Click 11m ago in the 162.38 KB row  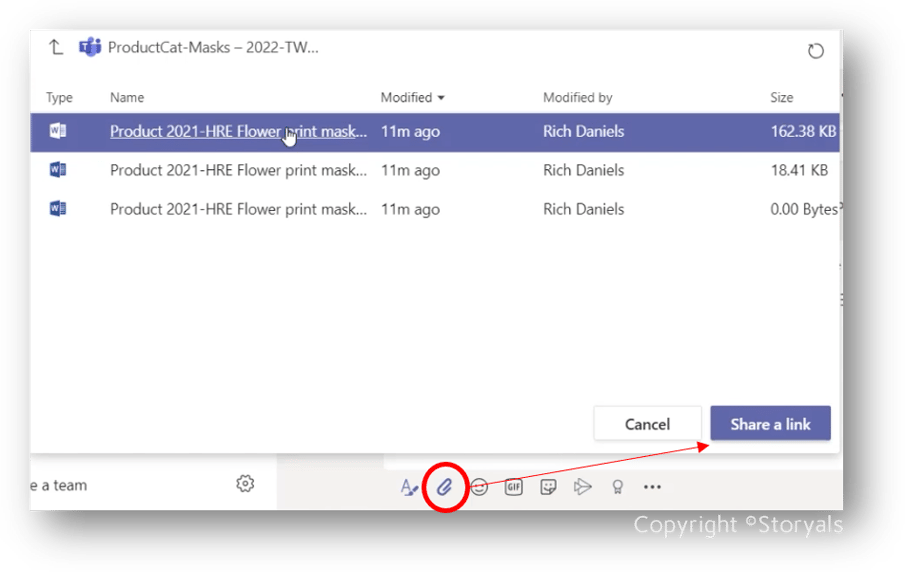pos(410,132)
